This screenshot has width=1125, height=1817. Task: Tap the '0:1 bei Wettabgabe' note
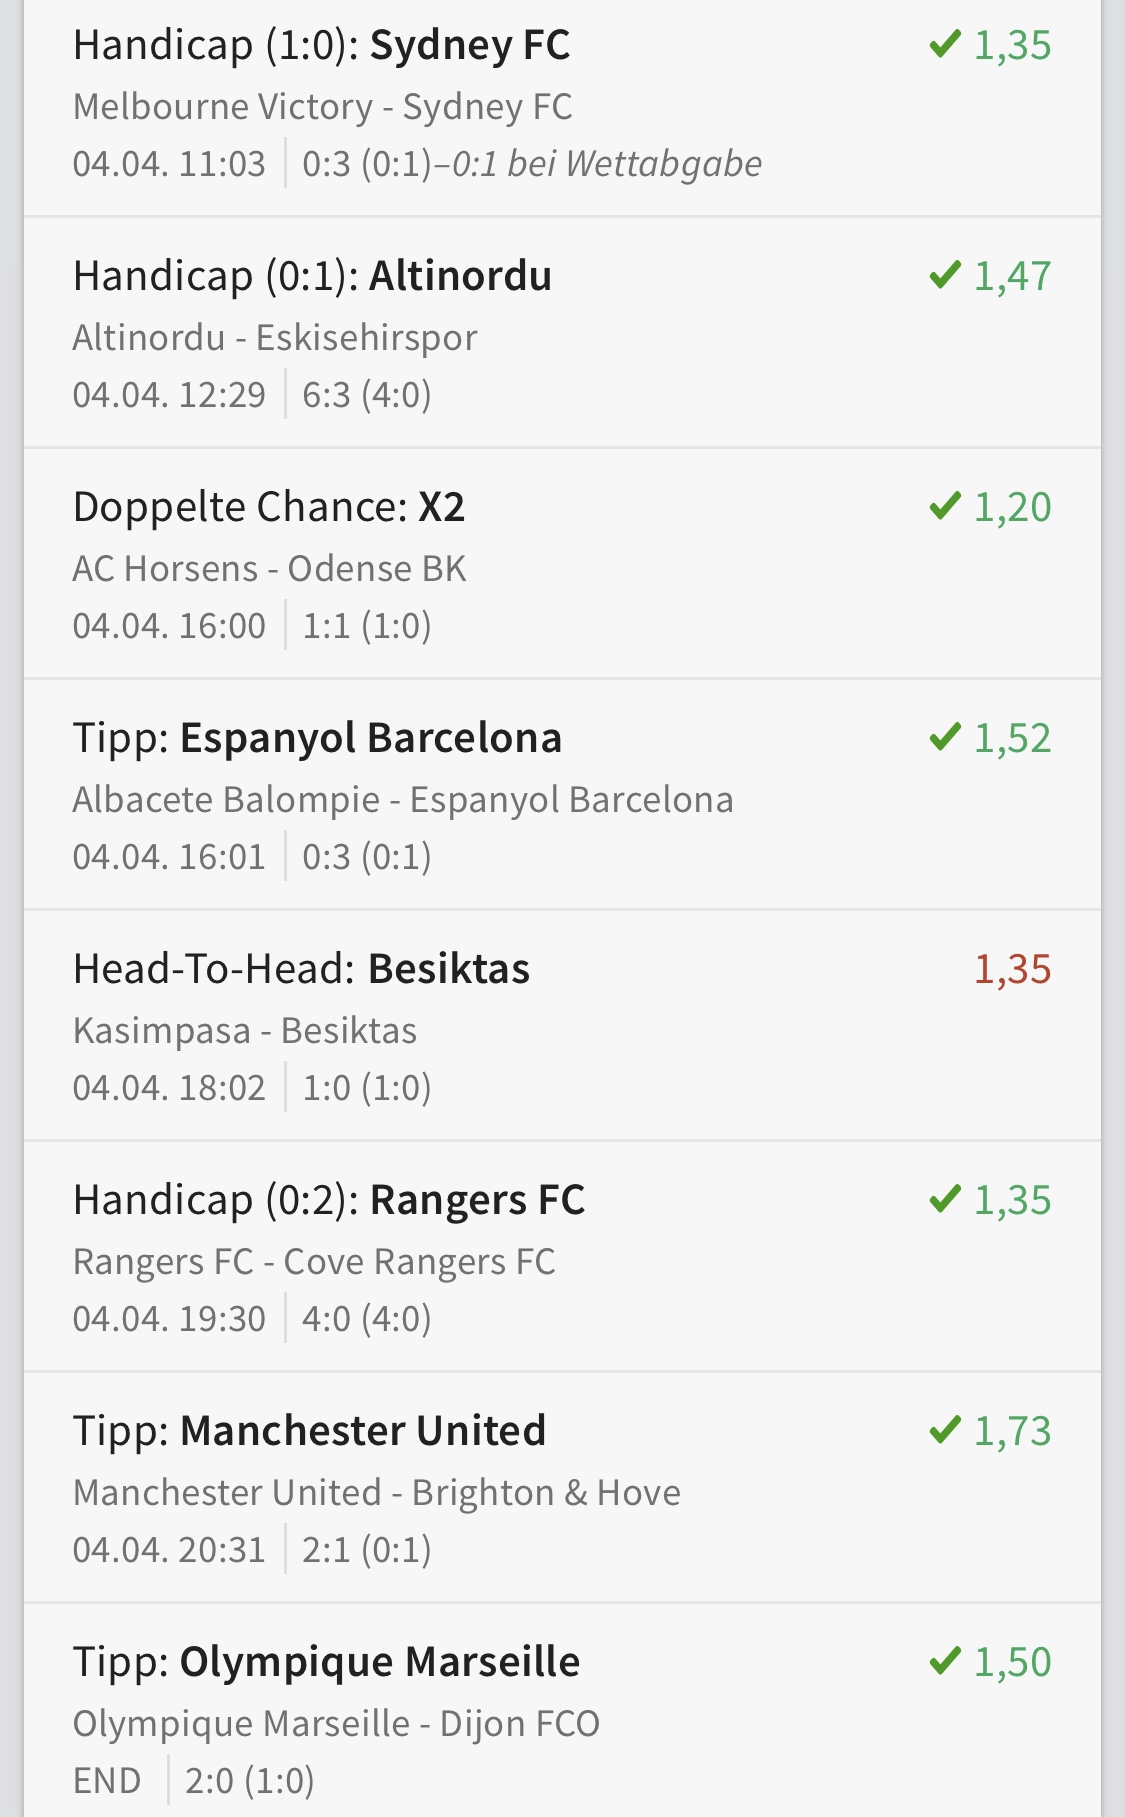click(607, 164)
